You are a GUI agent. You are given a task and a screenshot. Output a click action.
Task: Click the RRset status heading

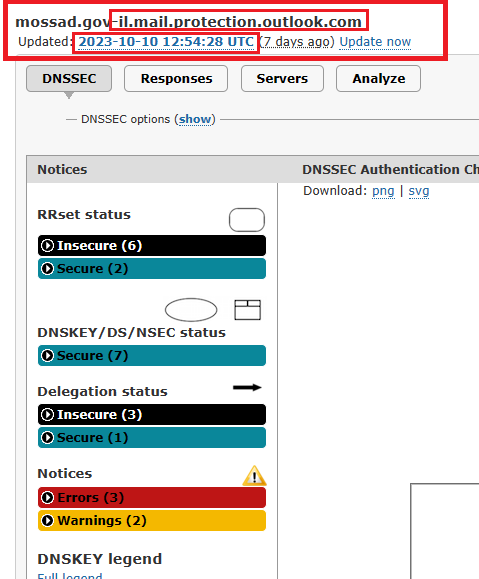click(x=84, y=215)
